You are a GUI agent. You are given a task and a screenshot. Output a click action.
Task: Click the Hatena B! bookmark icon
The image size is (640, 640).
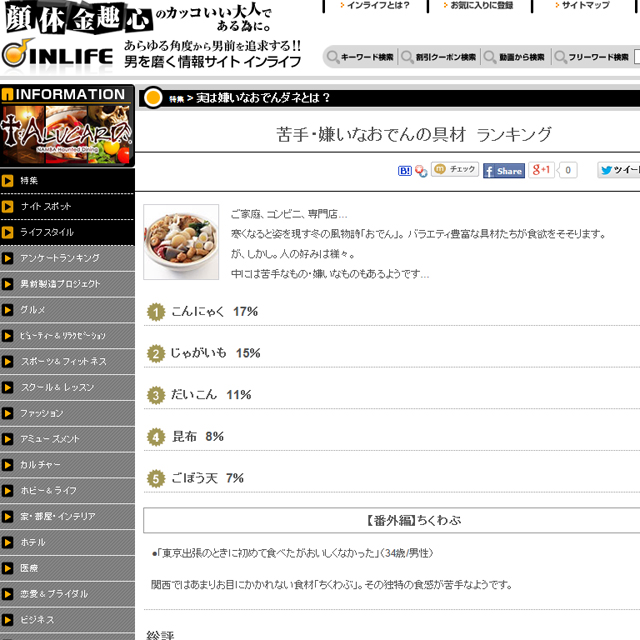tap(404, 171)
